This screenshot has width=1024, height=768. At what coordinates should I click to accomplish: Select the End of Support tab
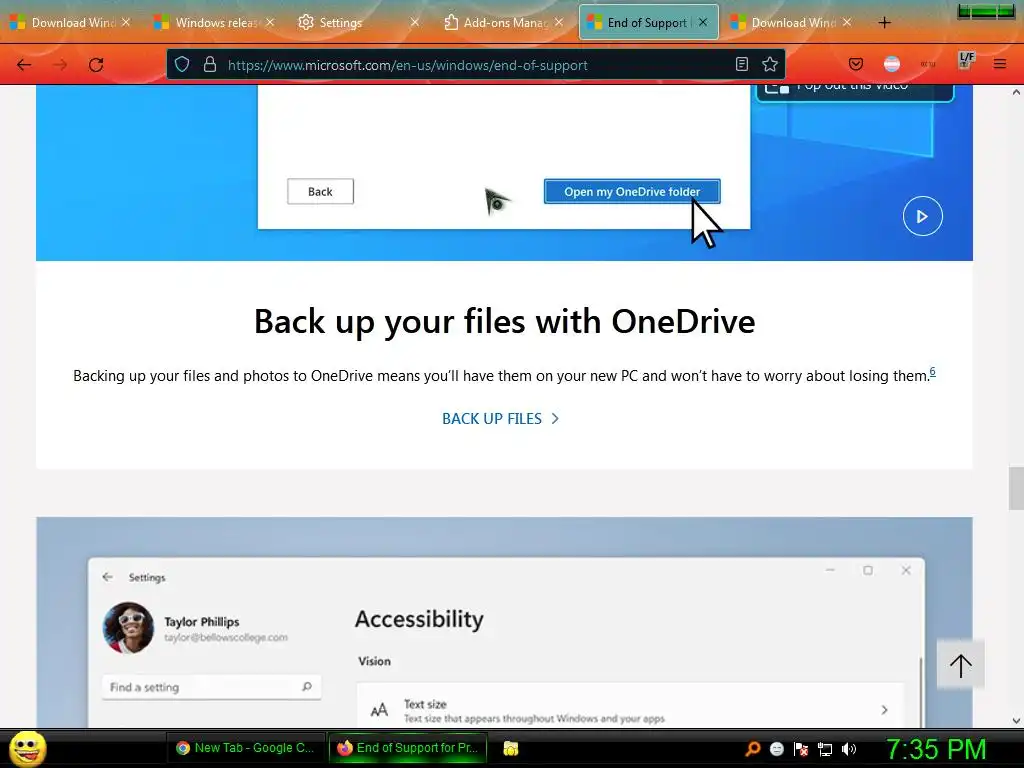(647, 23)
